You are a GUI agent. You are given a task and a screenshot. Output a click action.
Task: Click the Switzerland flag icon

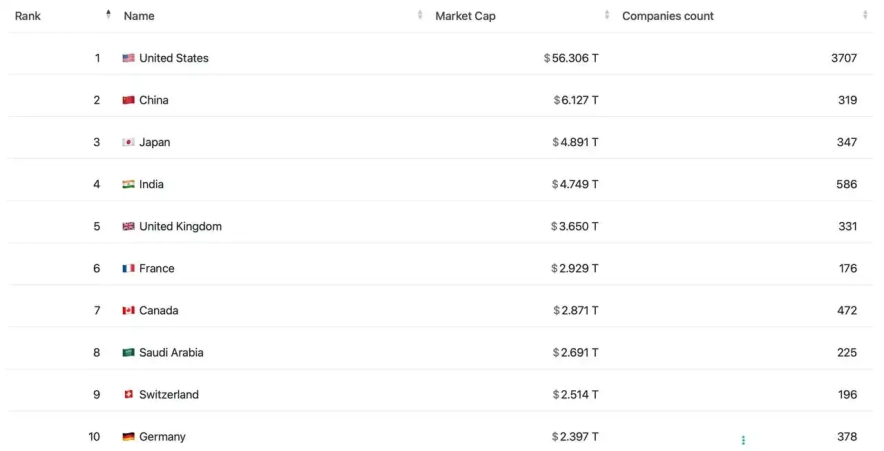(128, 394)
